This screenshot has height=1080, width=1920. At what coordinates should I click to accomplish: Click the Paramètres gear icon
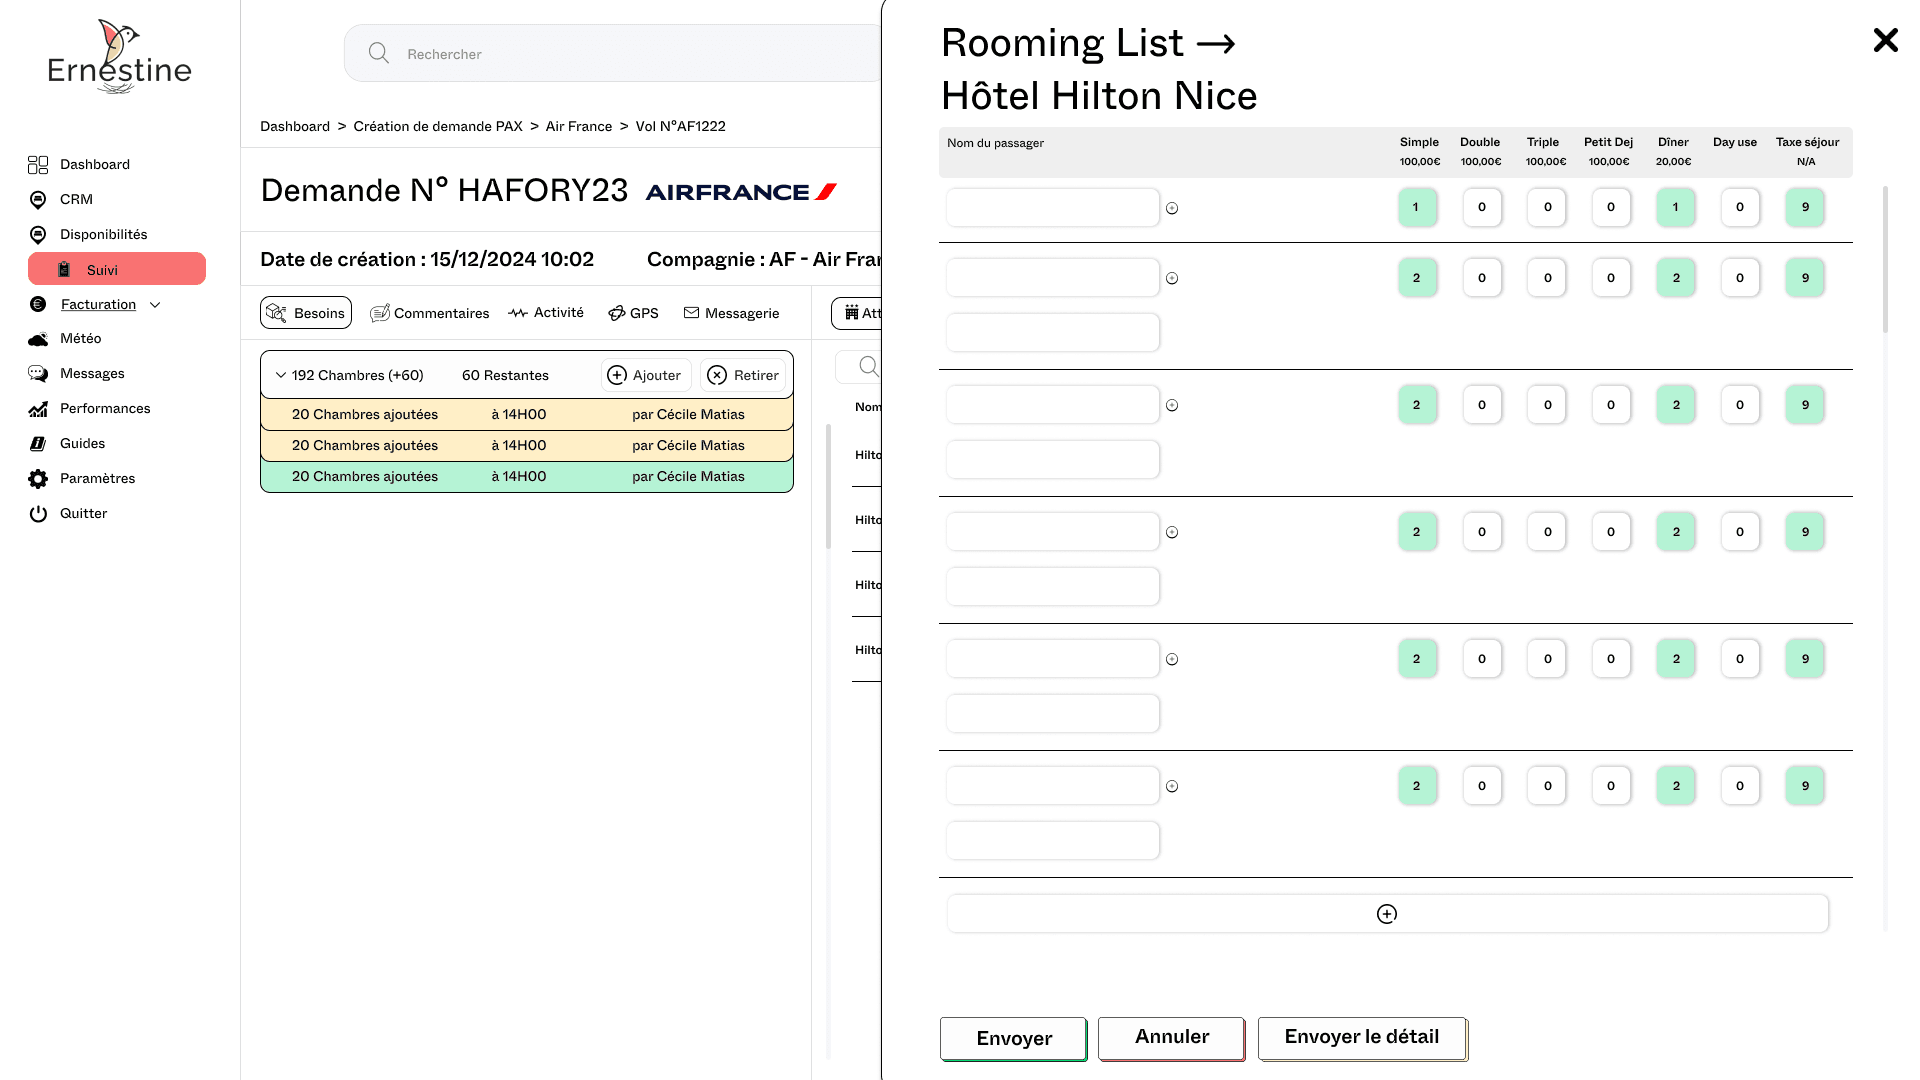click(x=38, y=479)
